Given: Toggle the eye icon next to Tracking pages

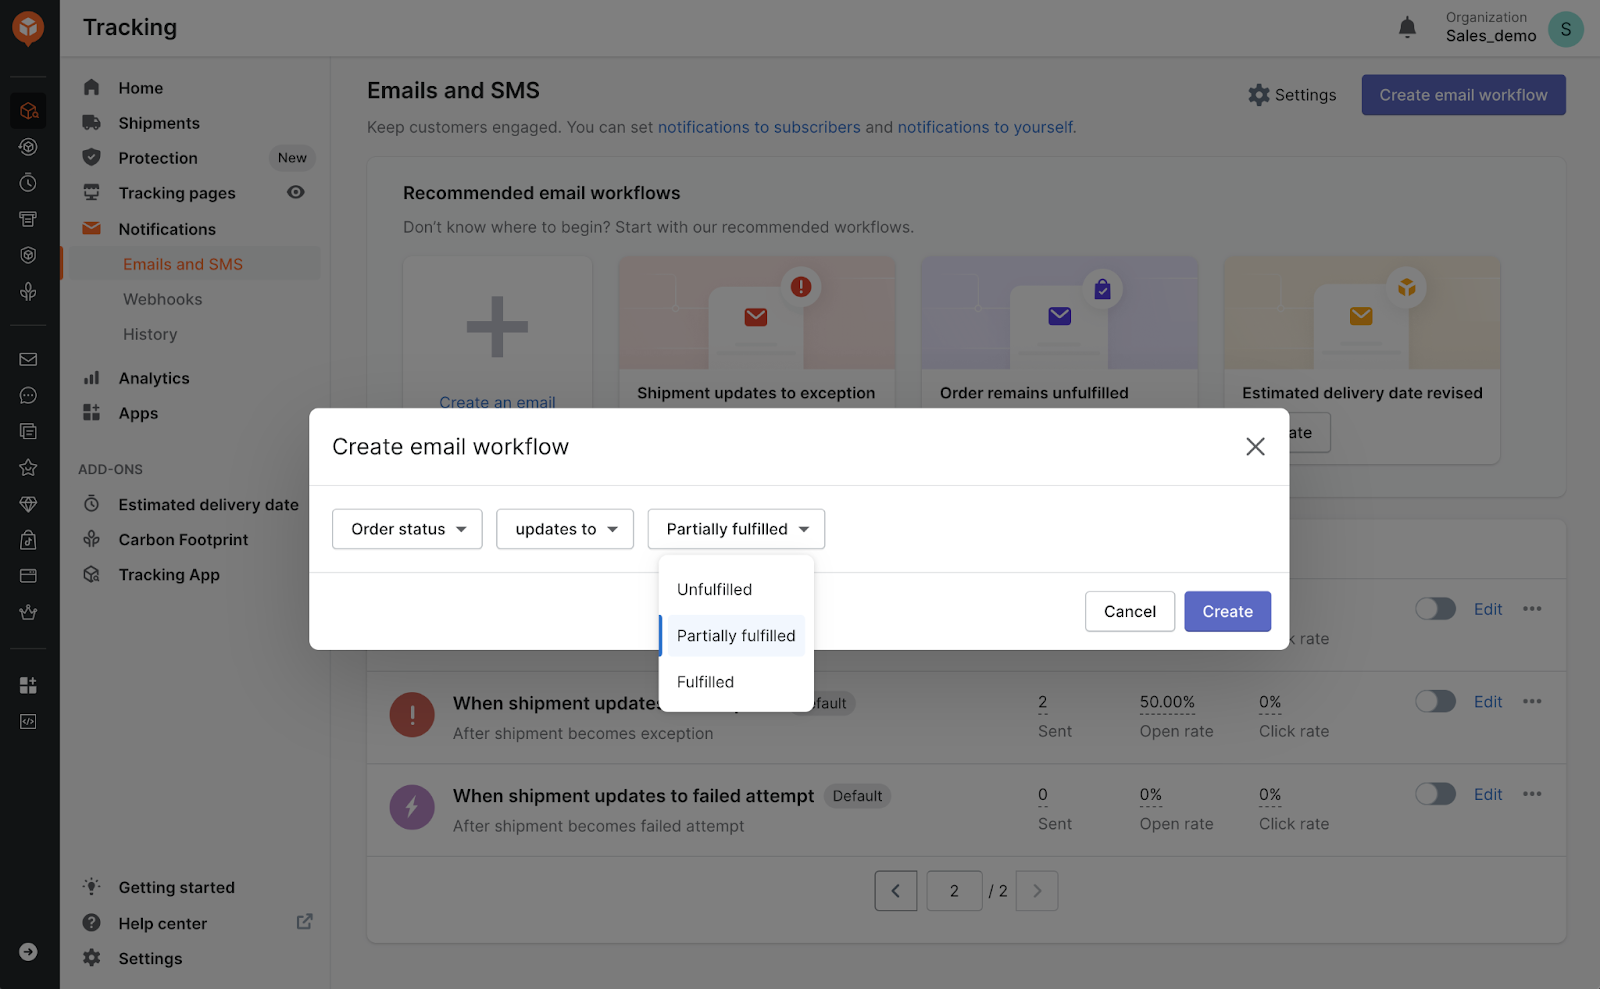Looking at the screenshot, I should click(296, 192).
